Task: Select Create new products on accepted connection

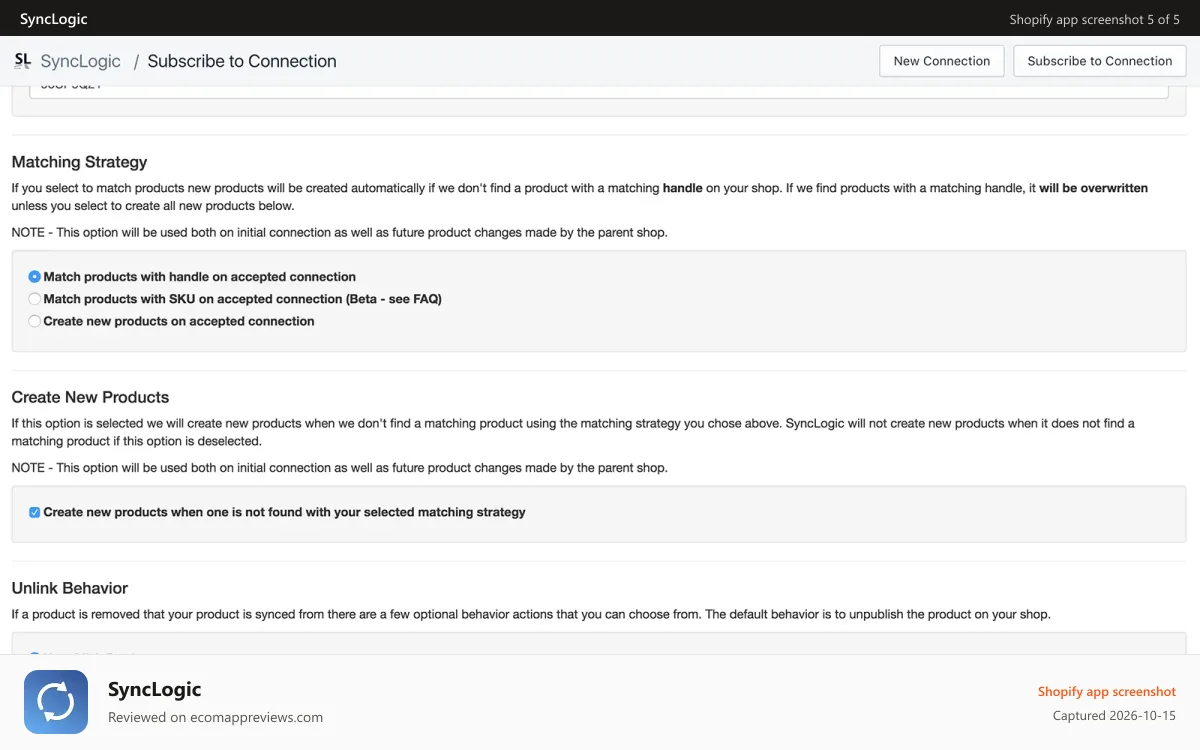Action: (35, 321)
